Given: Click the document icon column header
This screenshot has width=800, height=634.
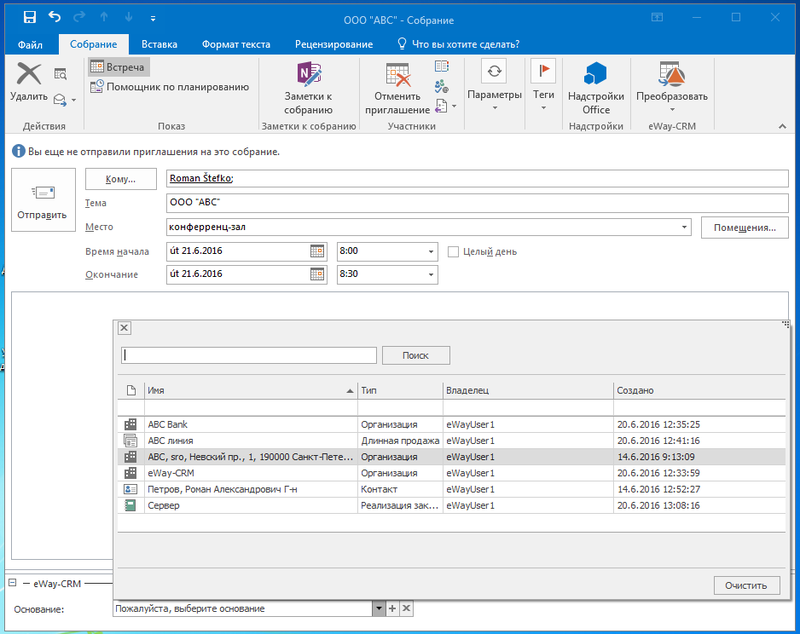Looking at the screenshot, I should point(131,390).
